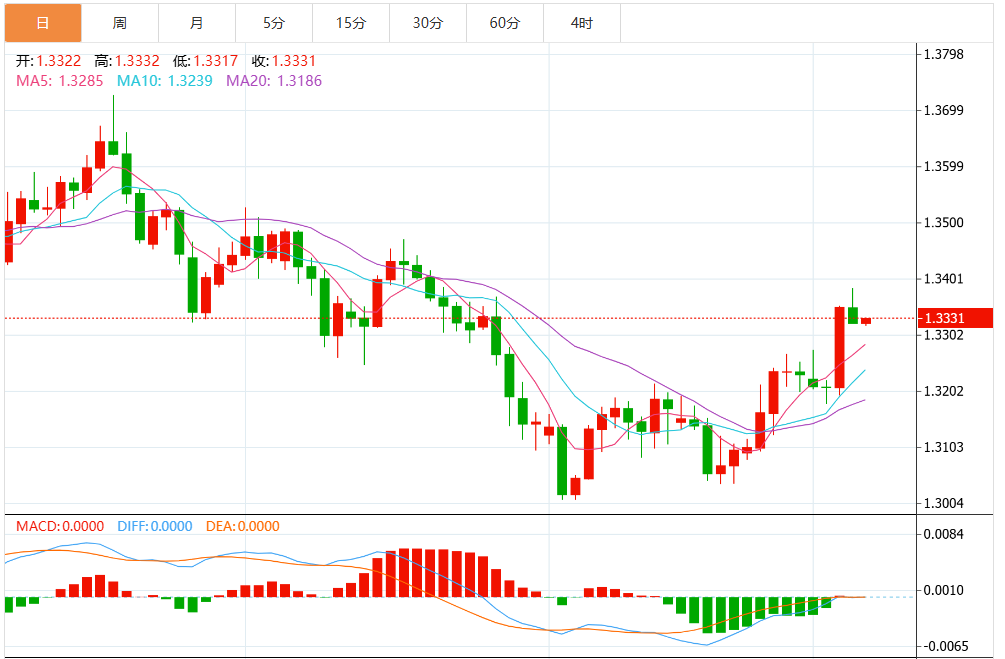Show the 30分 chart interval

click(427, 22)
